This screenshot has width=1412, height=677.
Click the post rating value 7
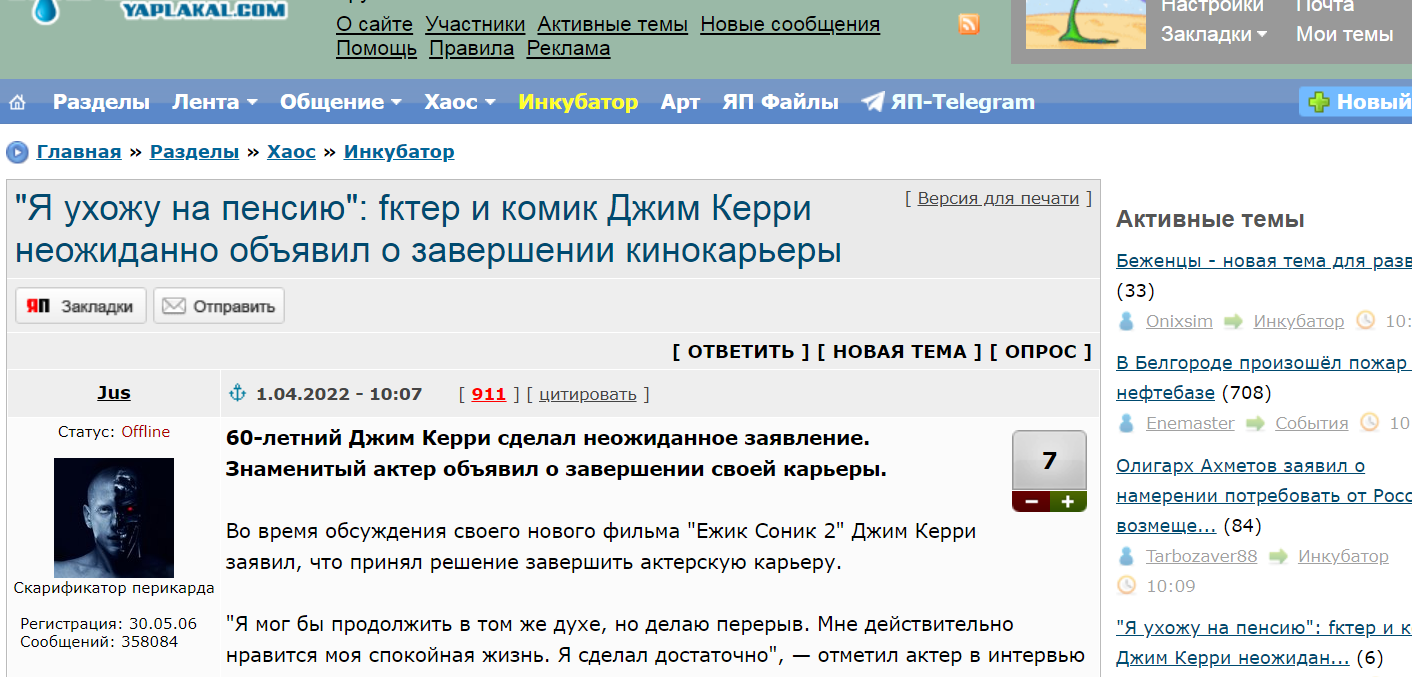click(x=1049, y=460)
